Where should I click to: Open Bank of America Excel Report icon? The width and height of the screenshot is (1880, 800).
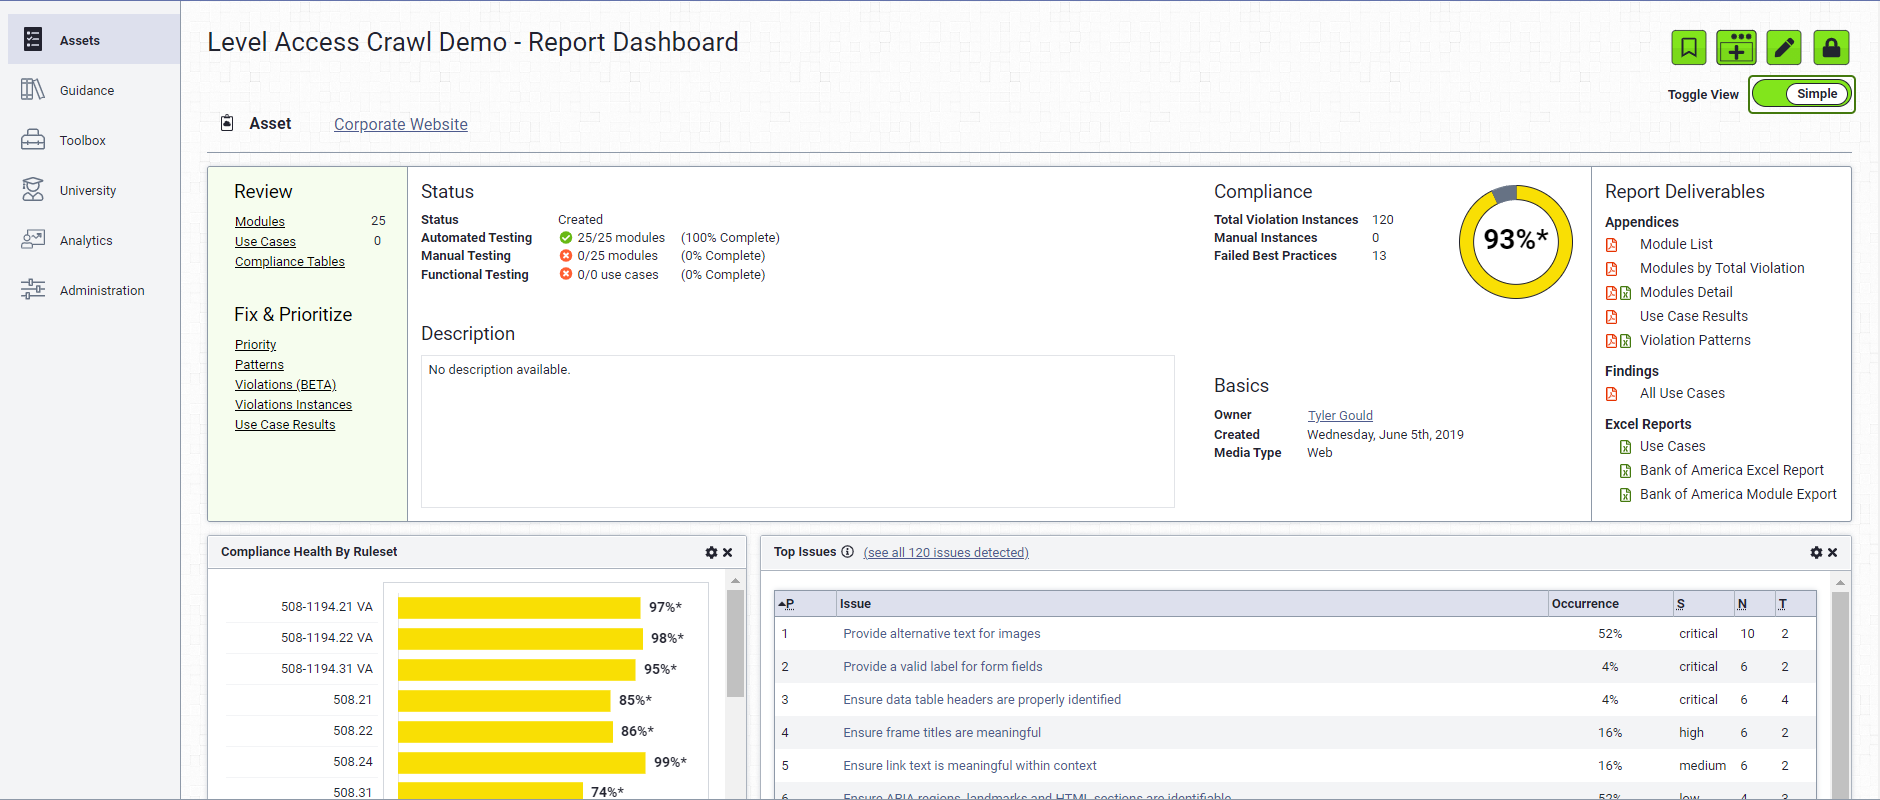(x=1625, y=471)
